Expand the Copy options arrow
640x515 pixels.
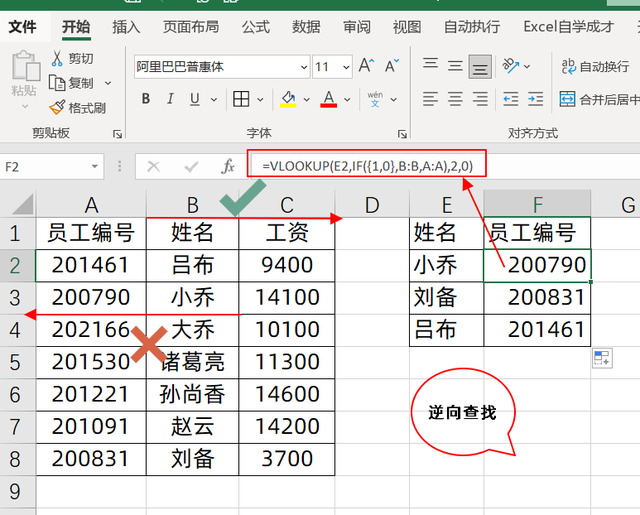pos(108,83)
